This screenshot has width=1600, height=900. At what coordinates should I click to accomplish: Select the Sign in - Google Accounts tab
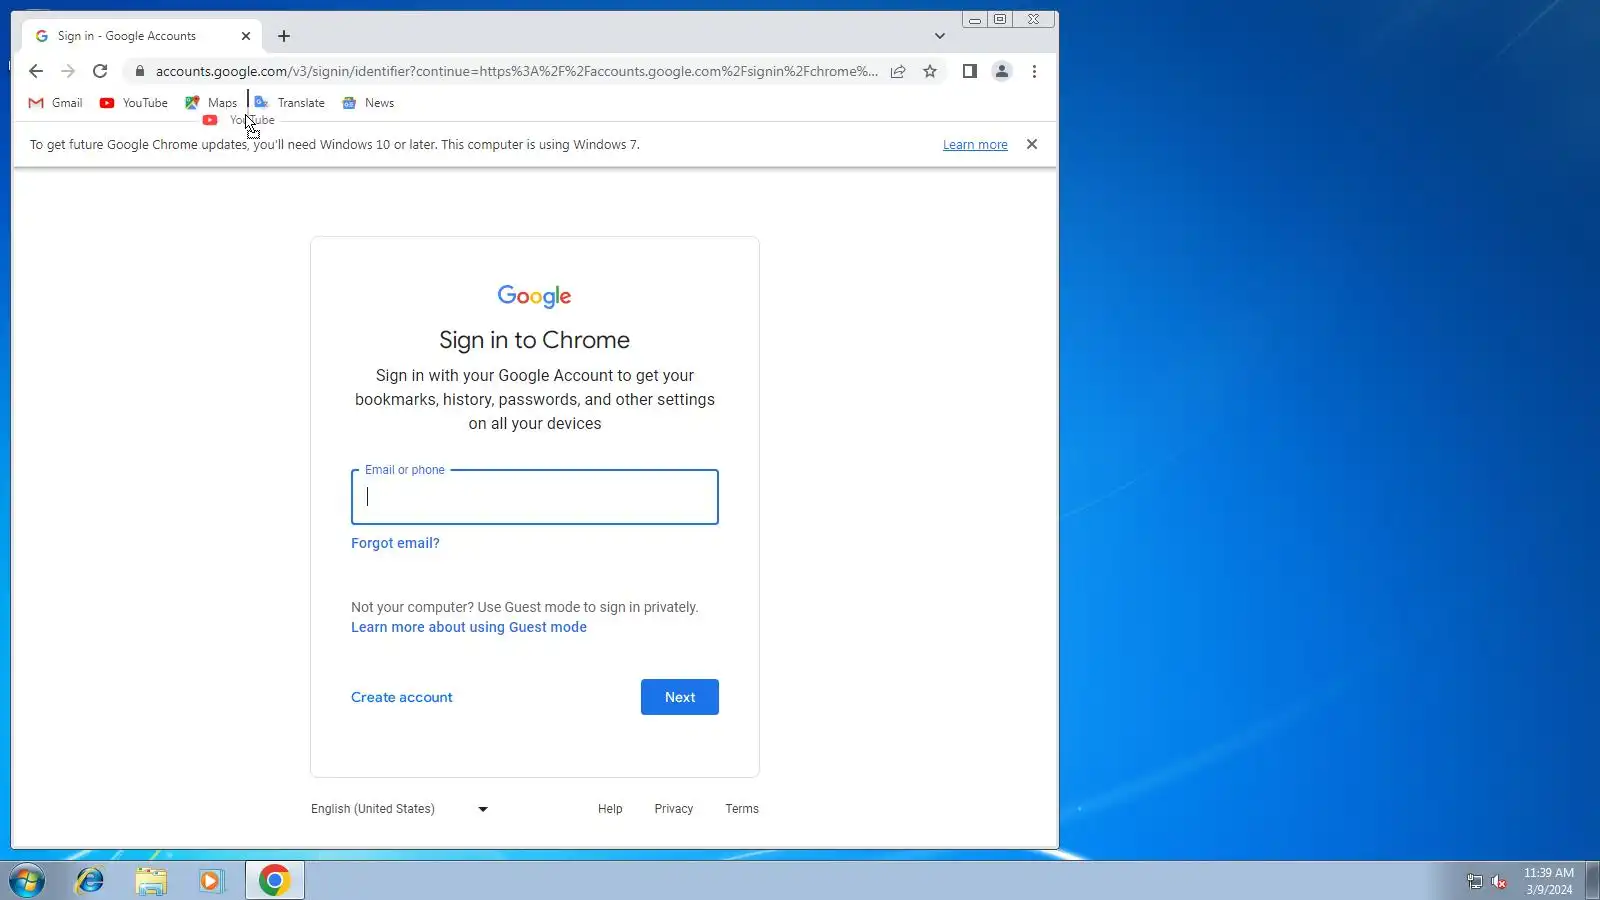142,36
